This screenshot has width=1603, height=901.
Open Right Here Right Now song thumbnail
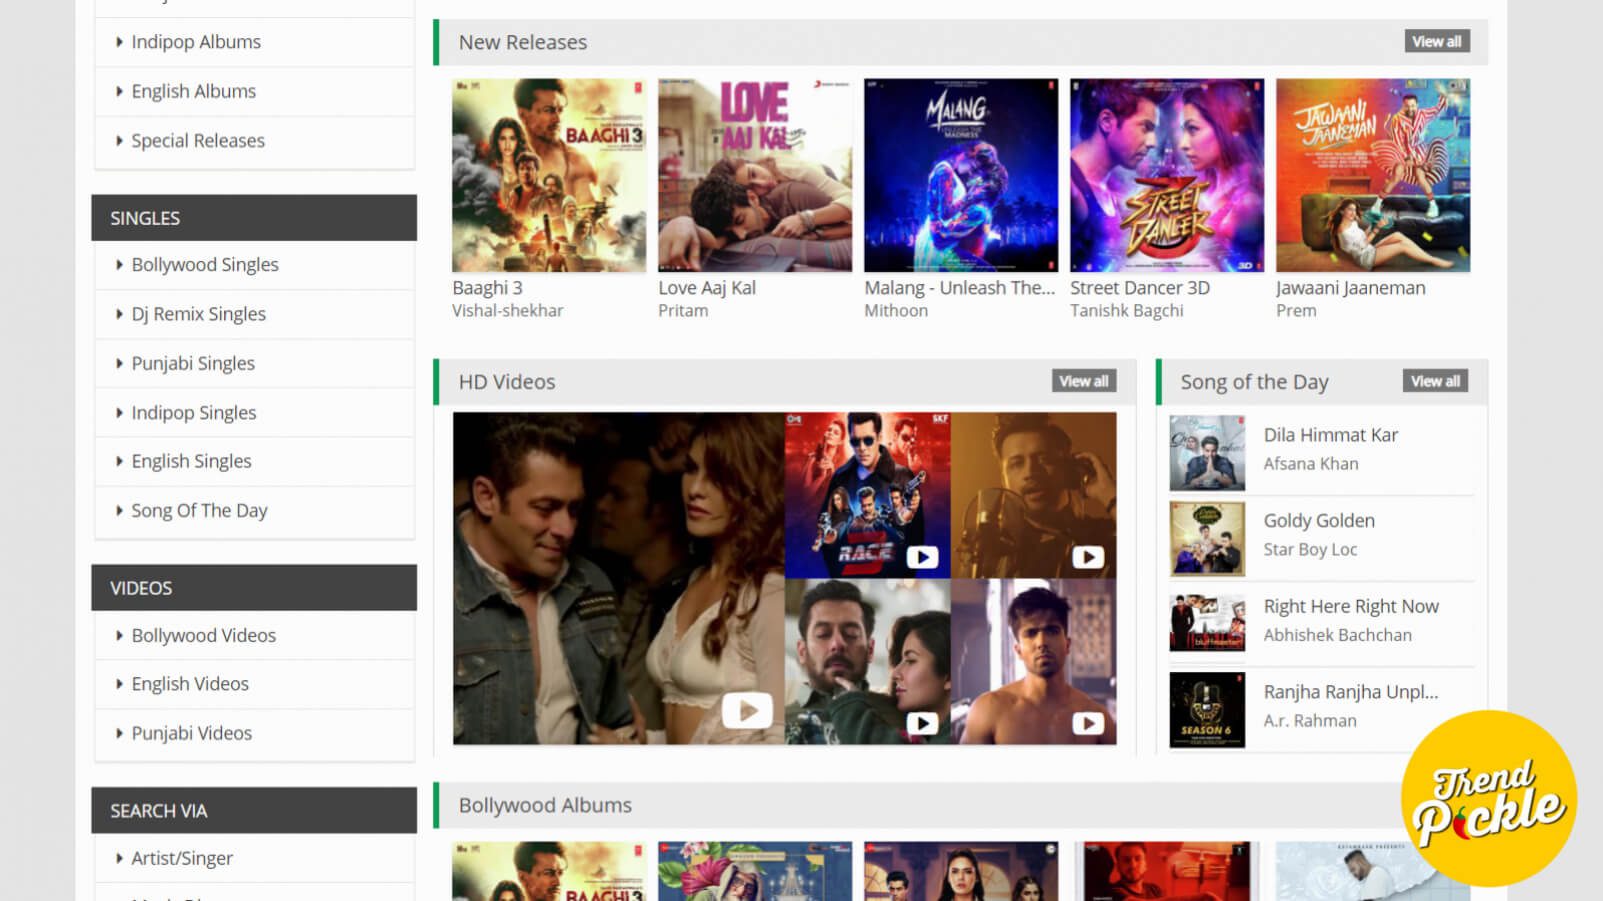click(x=1207, y=624)
